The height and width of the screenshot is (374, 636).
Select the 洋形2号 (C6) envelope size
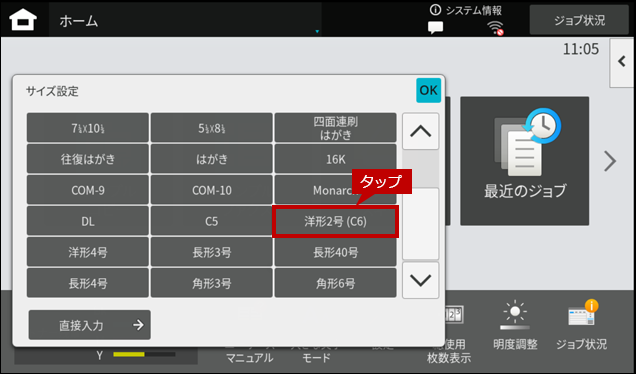[335, 221]
